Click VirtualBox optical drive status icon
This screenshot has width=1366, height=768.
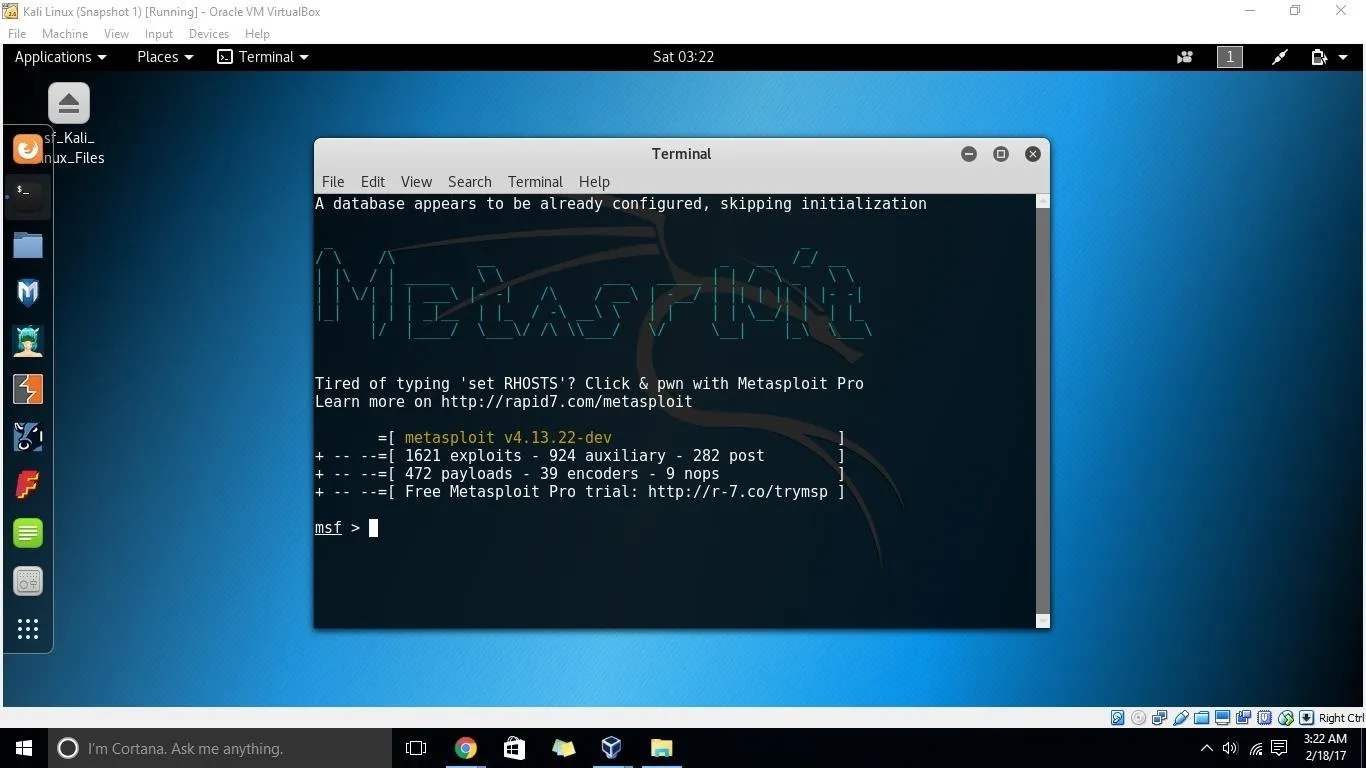[1138, 718]
